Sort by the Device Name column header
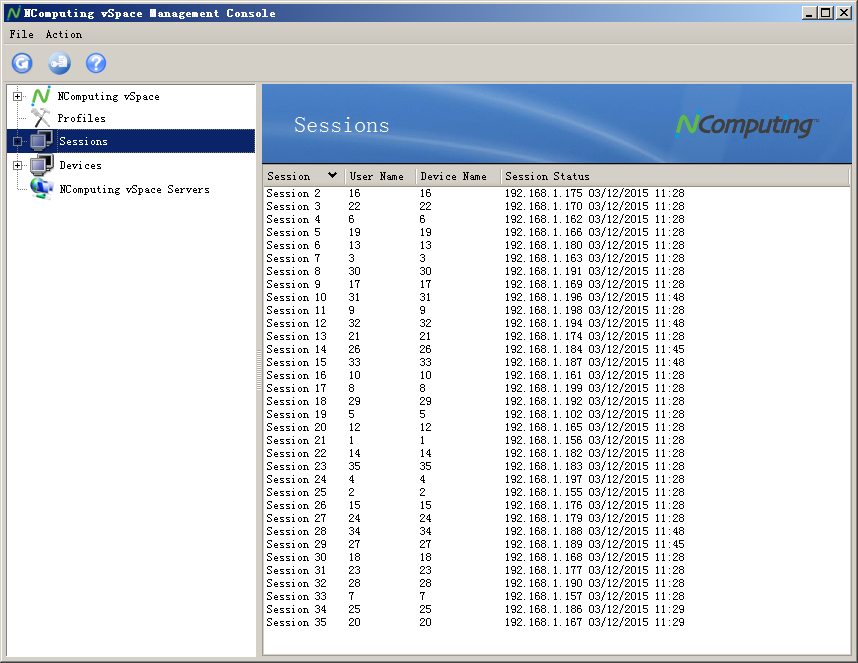 [x=453, y=176]
